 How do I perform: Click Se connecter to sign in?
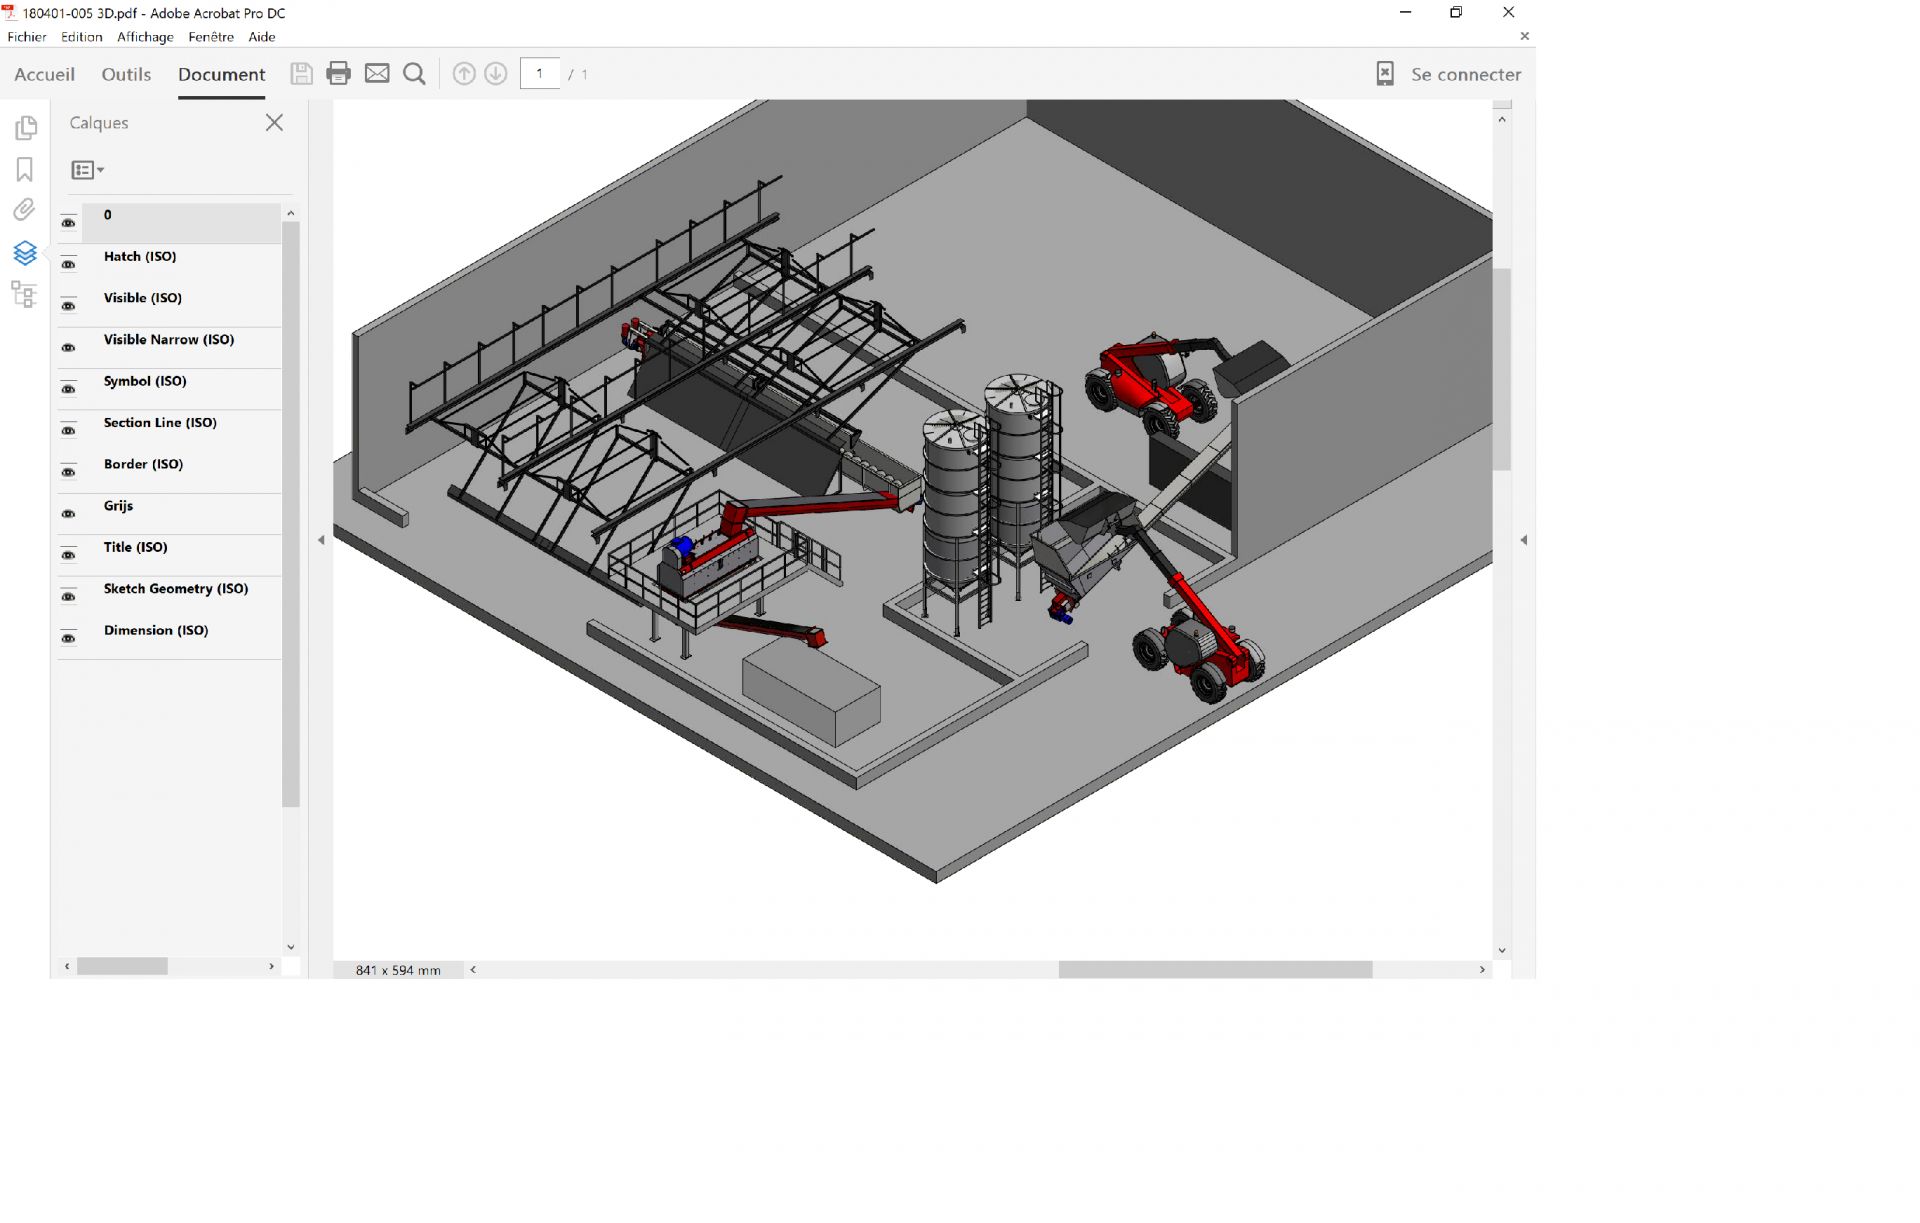(1465, 75)
